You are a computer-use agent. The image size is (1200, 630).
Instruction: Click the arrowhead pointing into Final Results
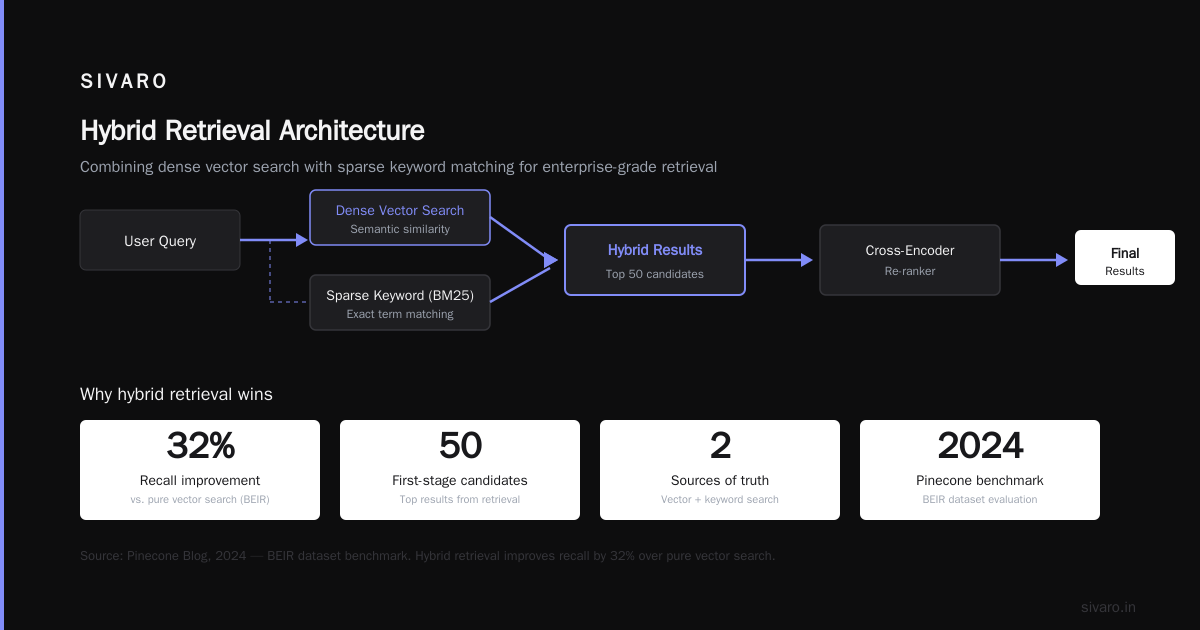tap(1062, 260)
